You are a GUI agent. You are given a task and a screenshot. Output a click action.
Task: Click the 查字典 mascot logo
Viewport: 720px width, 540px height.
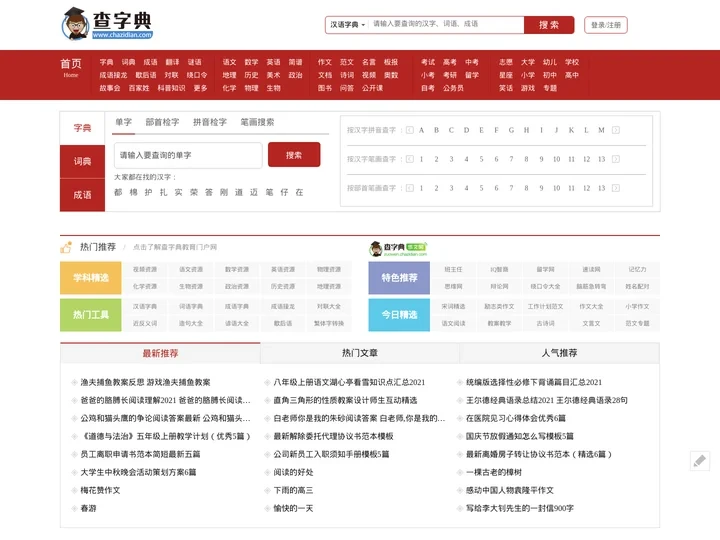pos(107,24)
